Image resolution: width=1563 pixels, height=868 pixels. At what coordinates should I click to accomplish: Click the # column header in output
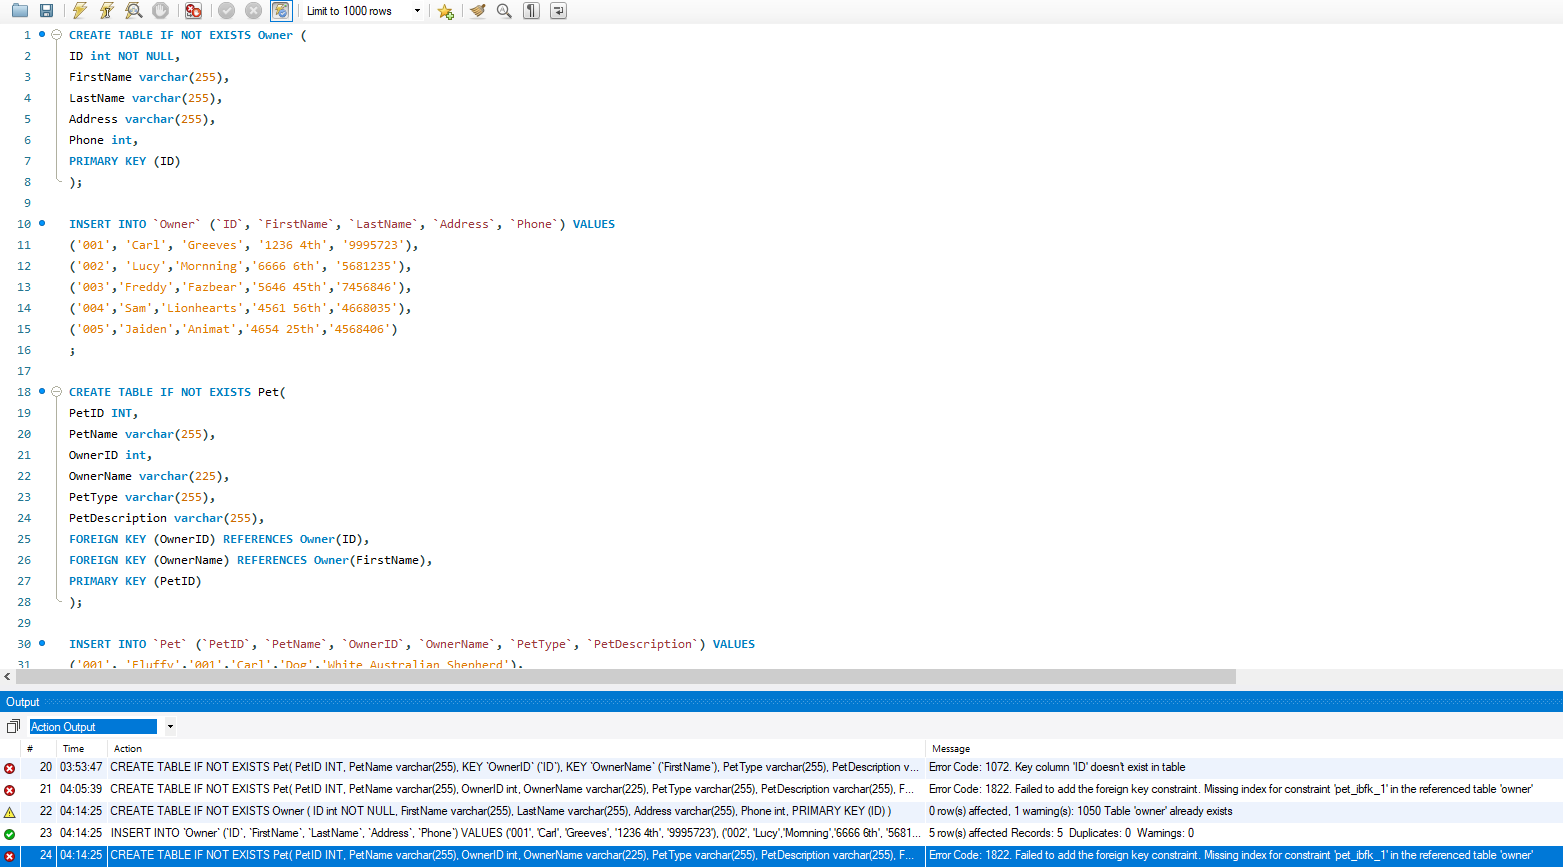coord(30,748)
